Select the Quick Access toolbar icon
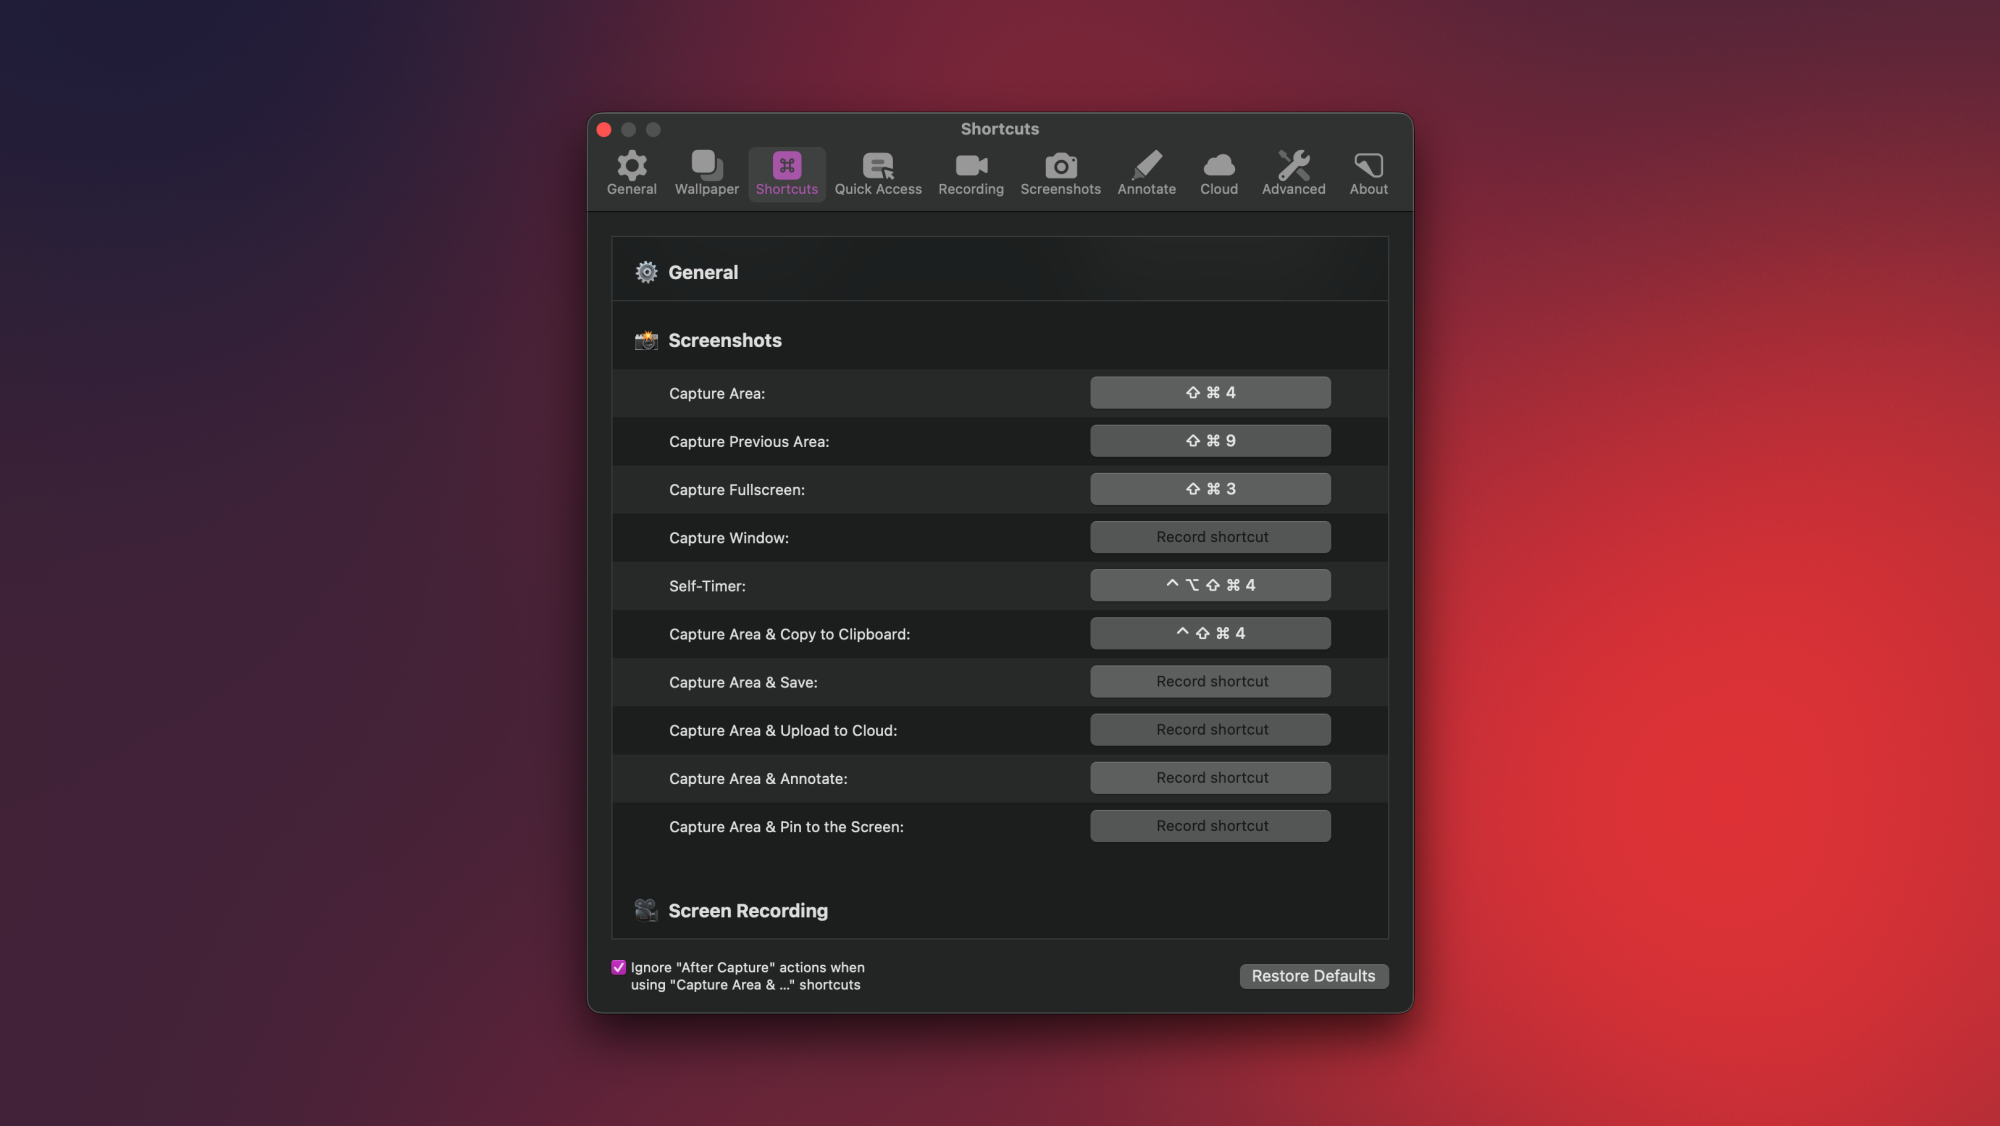This screenshot has height=1126, width=2000. (878, 173)
